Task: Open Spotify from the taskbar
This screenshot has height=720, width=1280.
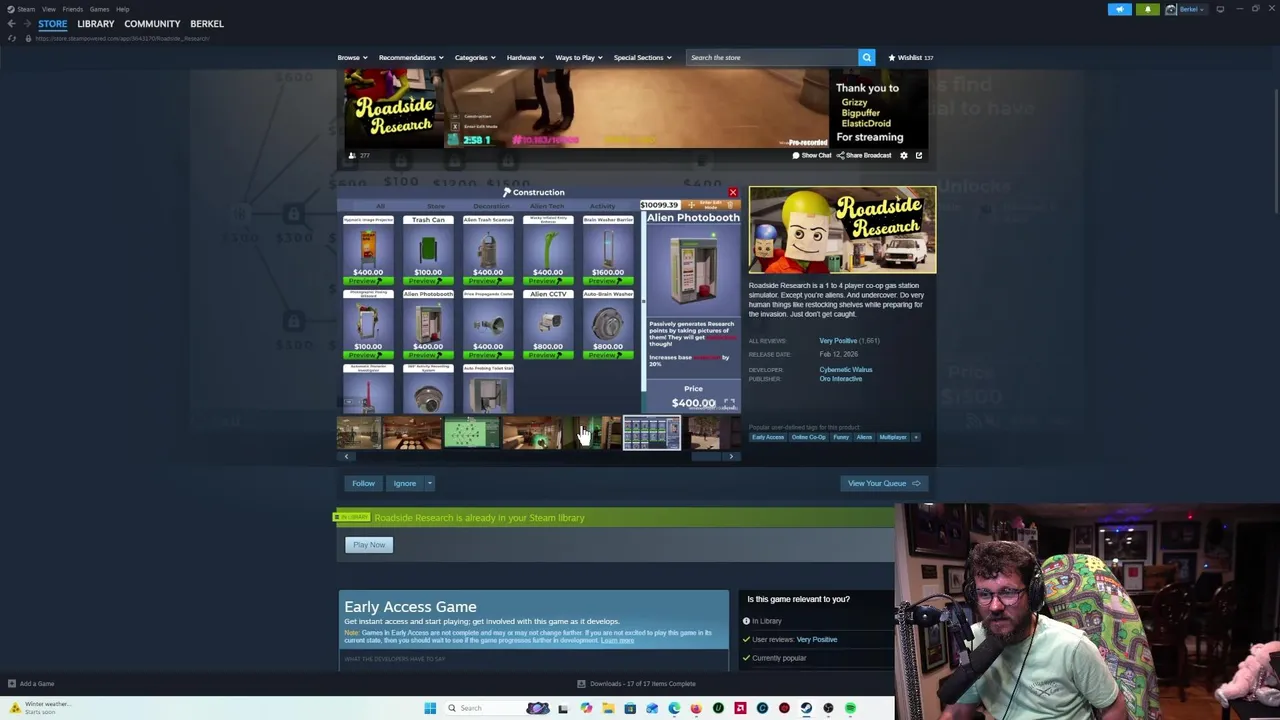Action: [850, 708]
